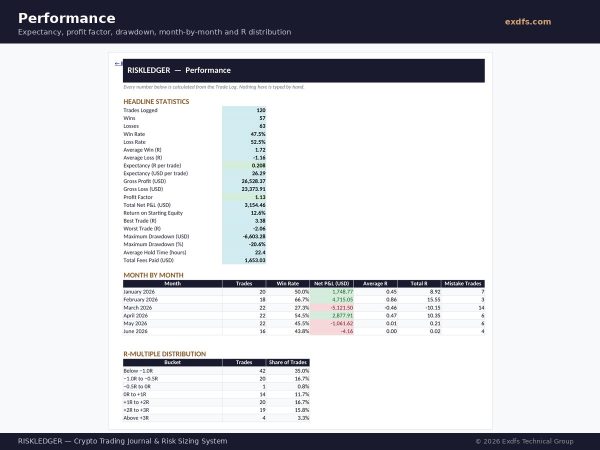Click the Win Rate column header in monthly table
Image resolution: width=600 pixels, height=450 pixels.
click(287, 284)
